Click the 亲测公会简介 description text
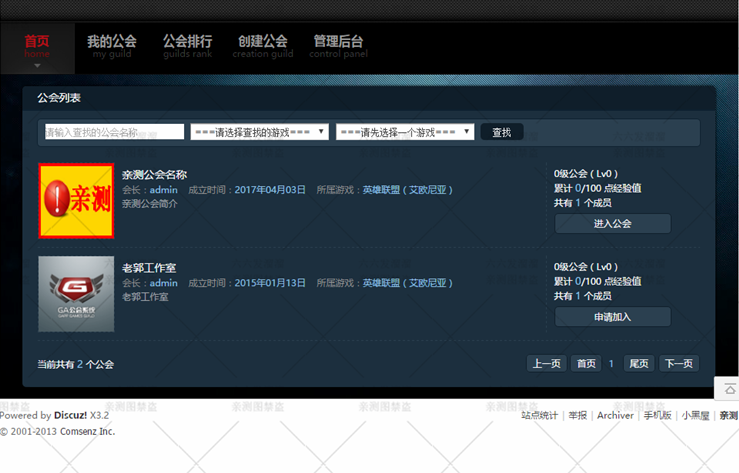This screenshot has height=473, width=739. [x=150, y=204]
